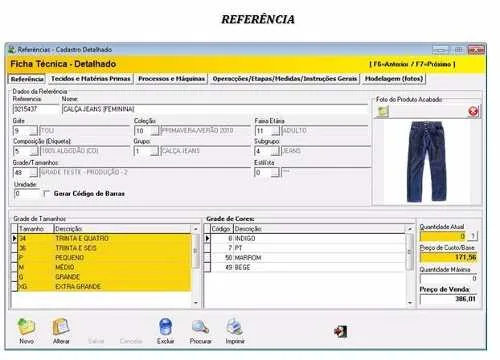This screenshot has height=360, width=500.
Task: Open the Modelagem (fotos) tab
Action: [x=394, y=79]
